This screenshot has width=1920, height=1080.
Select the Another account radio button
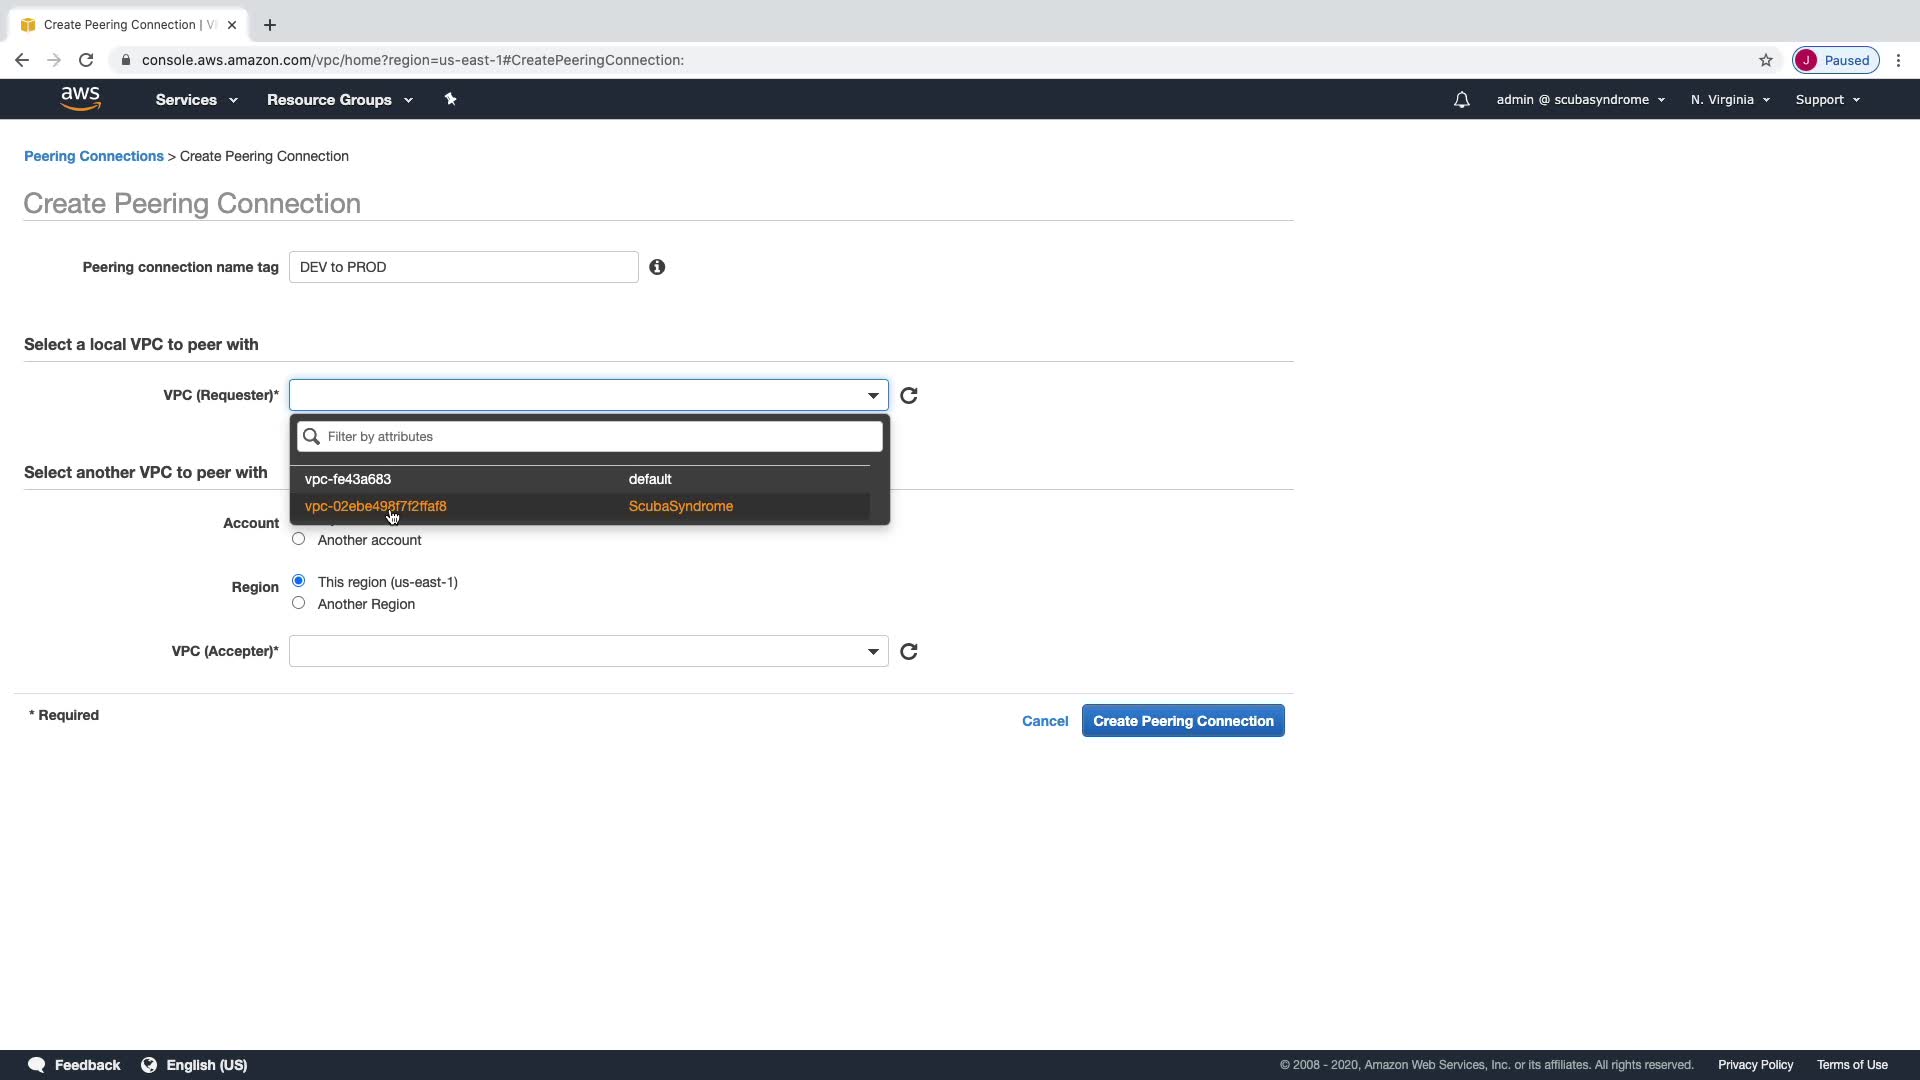(298, 539)
